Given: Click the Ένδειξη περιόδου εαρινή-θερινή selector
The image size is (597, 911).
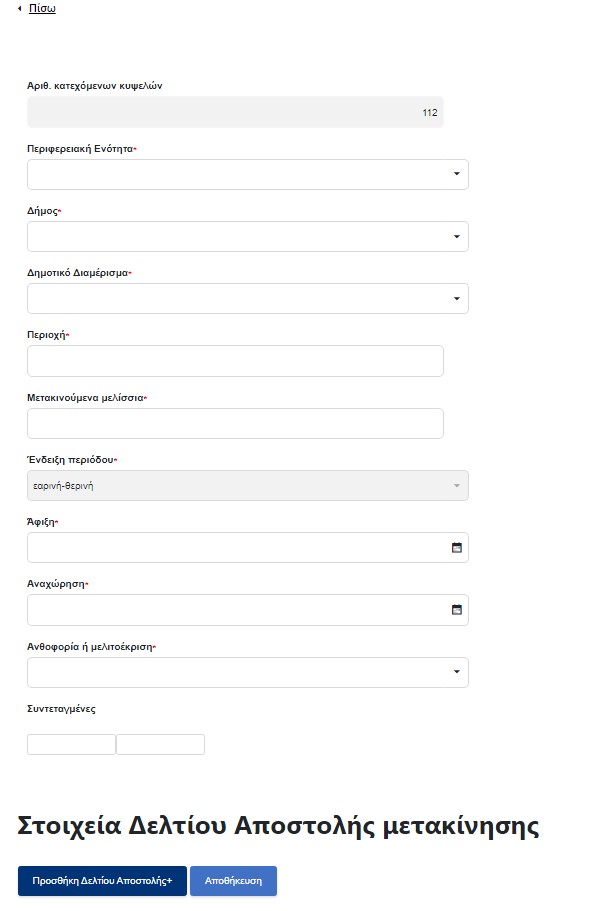Looking at the screenshot, I should click(247, 486).
